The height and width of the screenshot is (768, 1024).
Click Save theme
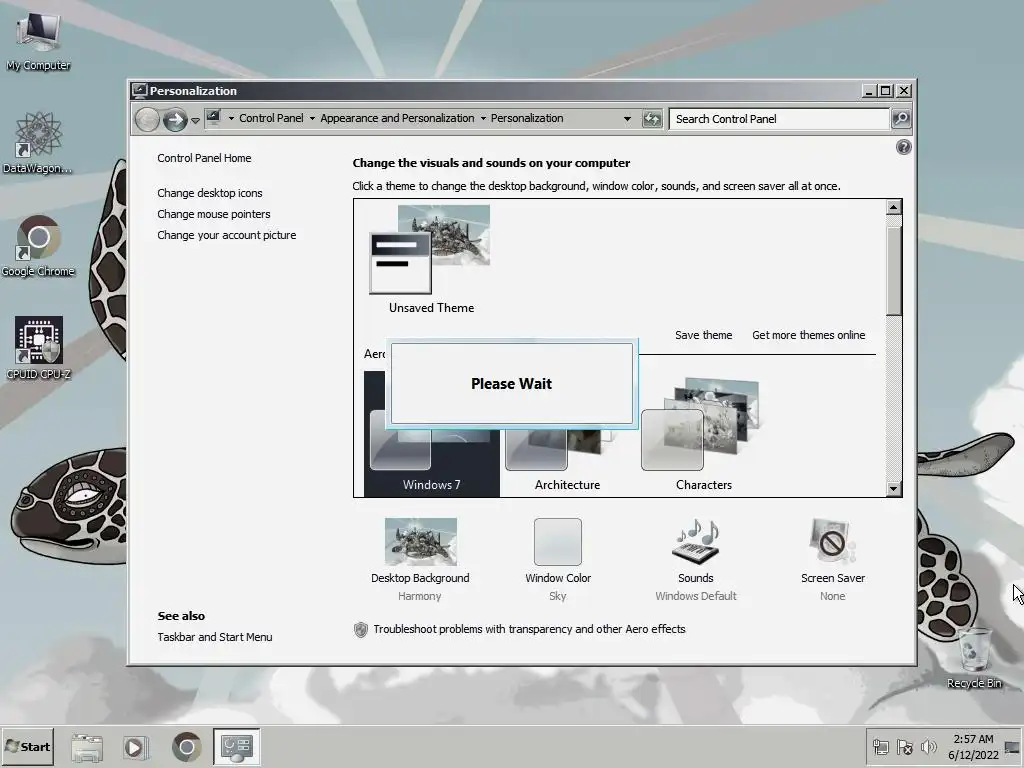[x=703, y=335]
